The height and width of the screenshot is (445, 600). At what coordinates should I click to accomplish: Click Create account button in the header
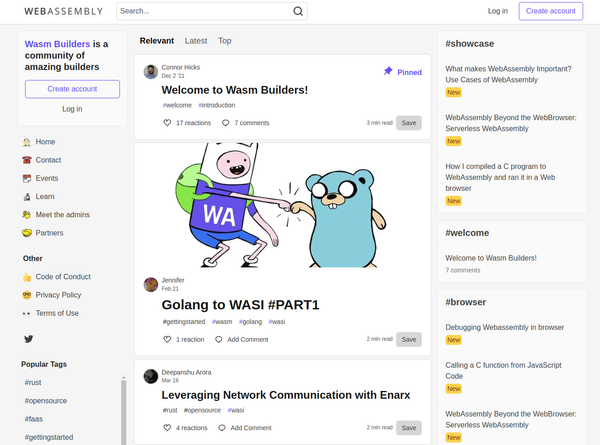coord(551,11)
